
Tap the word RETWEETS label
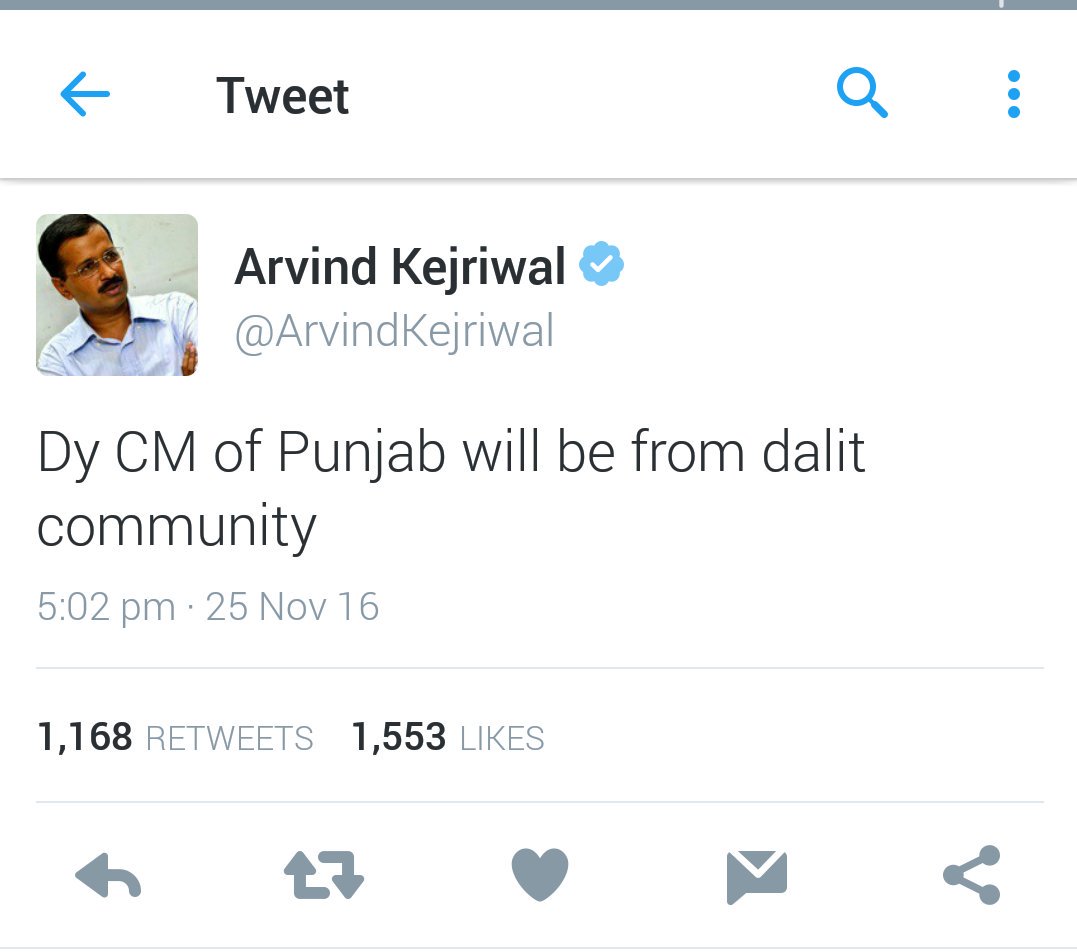click(x=229, y=739)
